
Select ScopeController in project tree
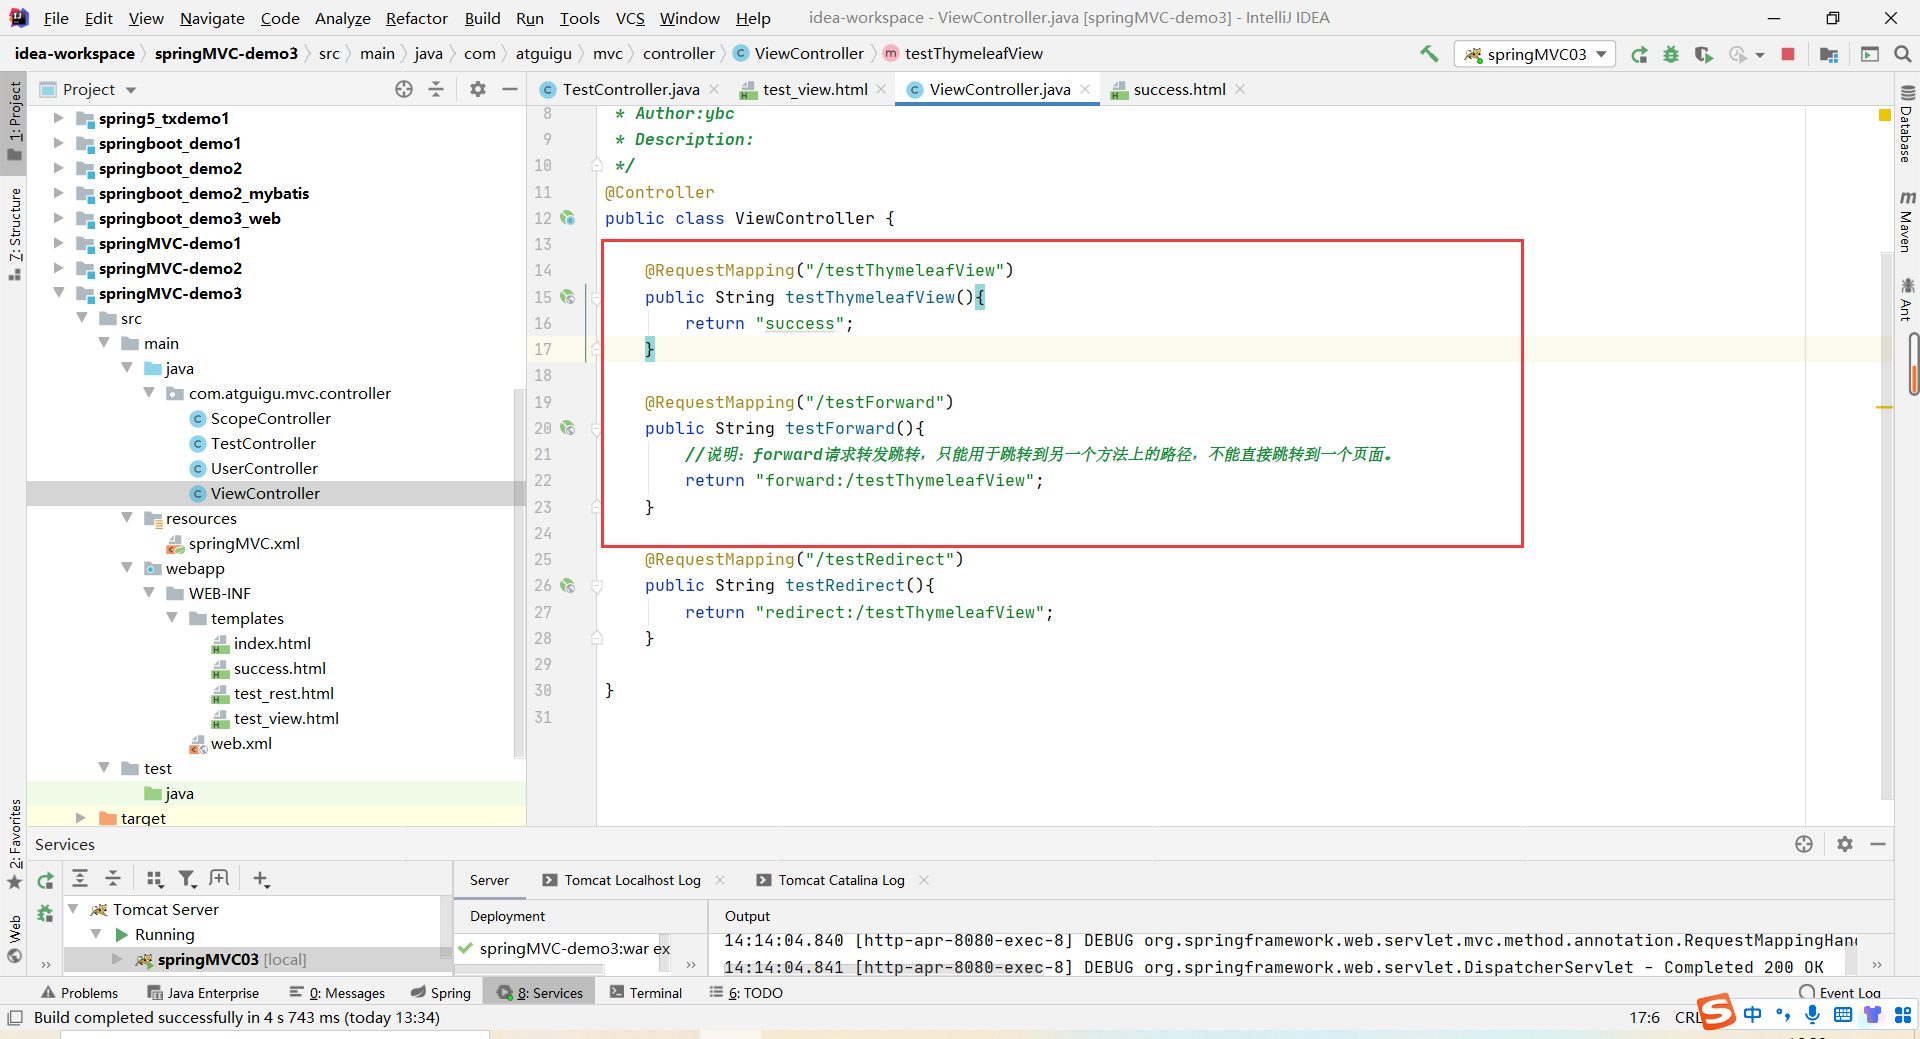pyautogui.click(x=270, y=418)
